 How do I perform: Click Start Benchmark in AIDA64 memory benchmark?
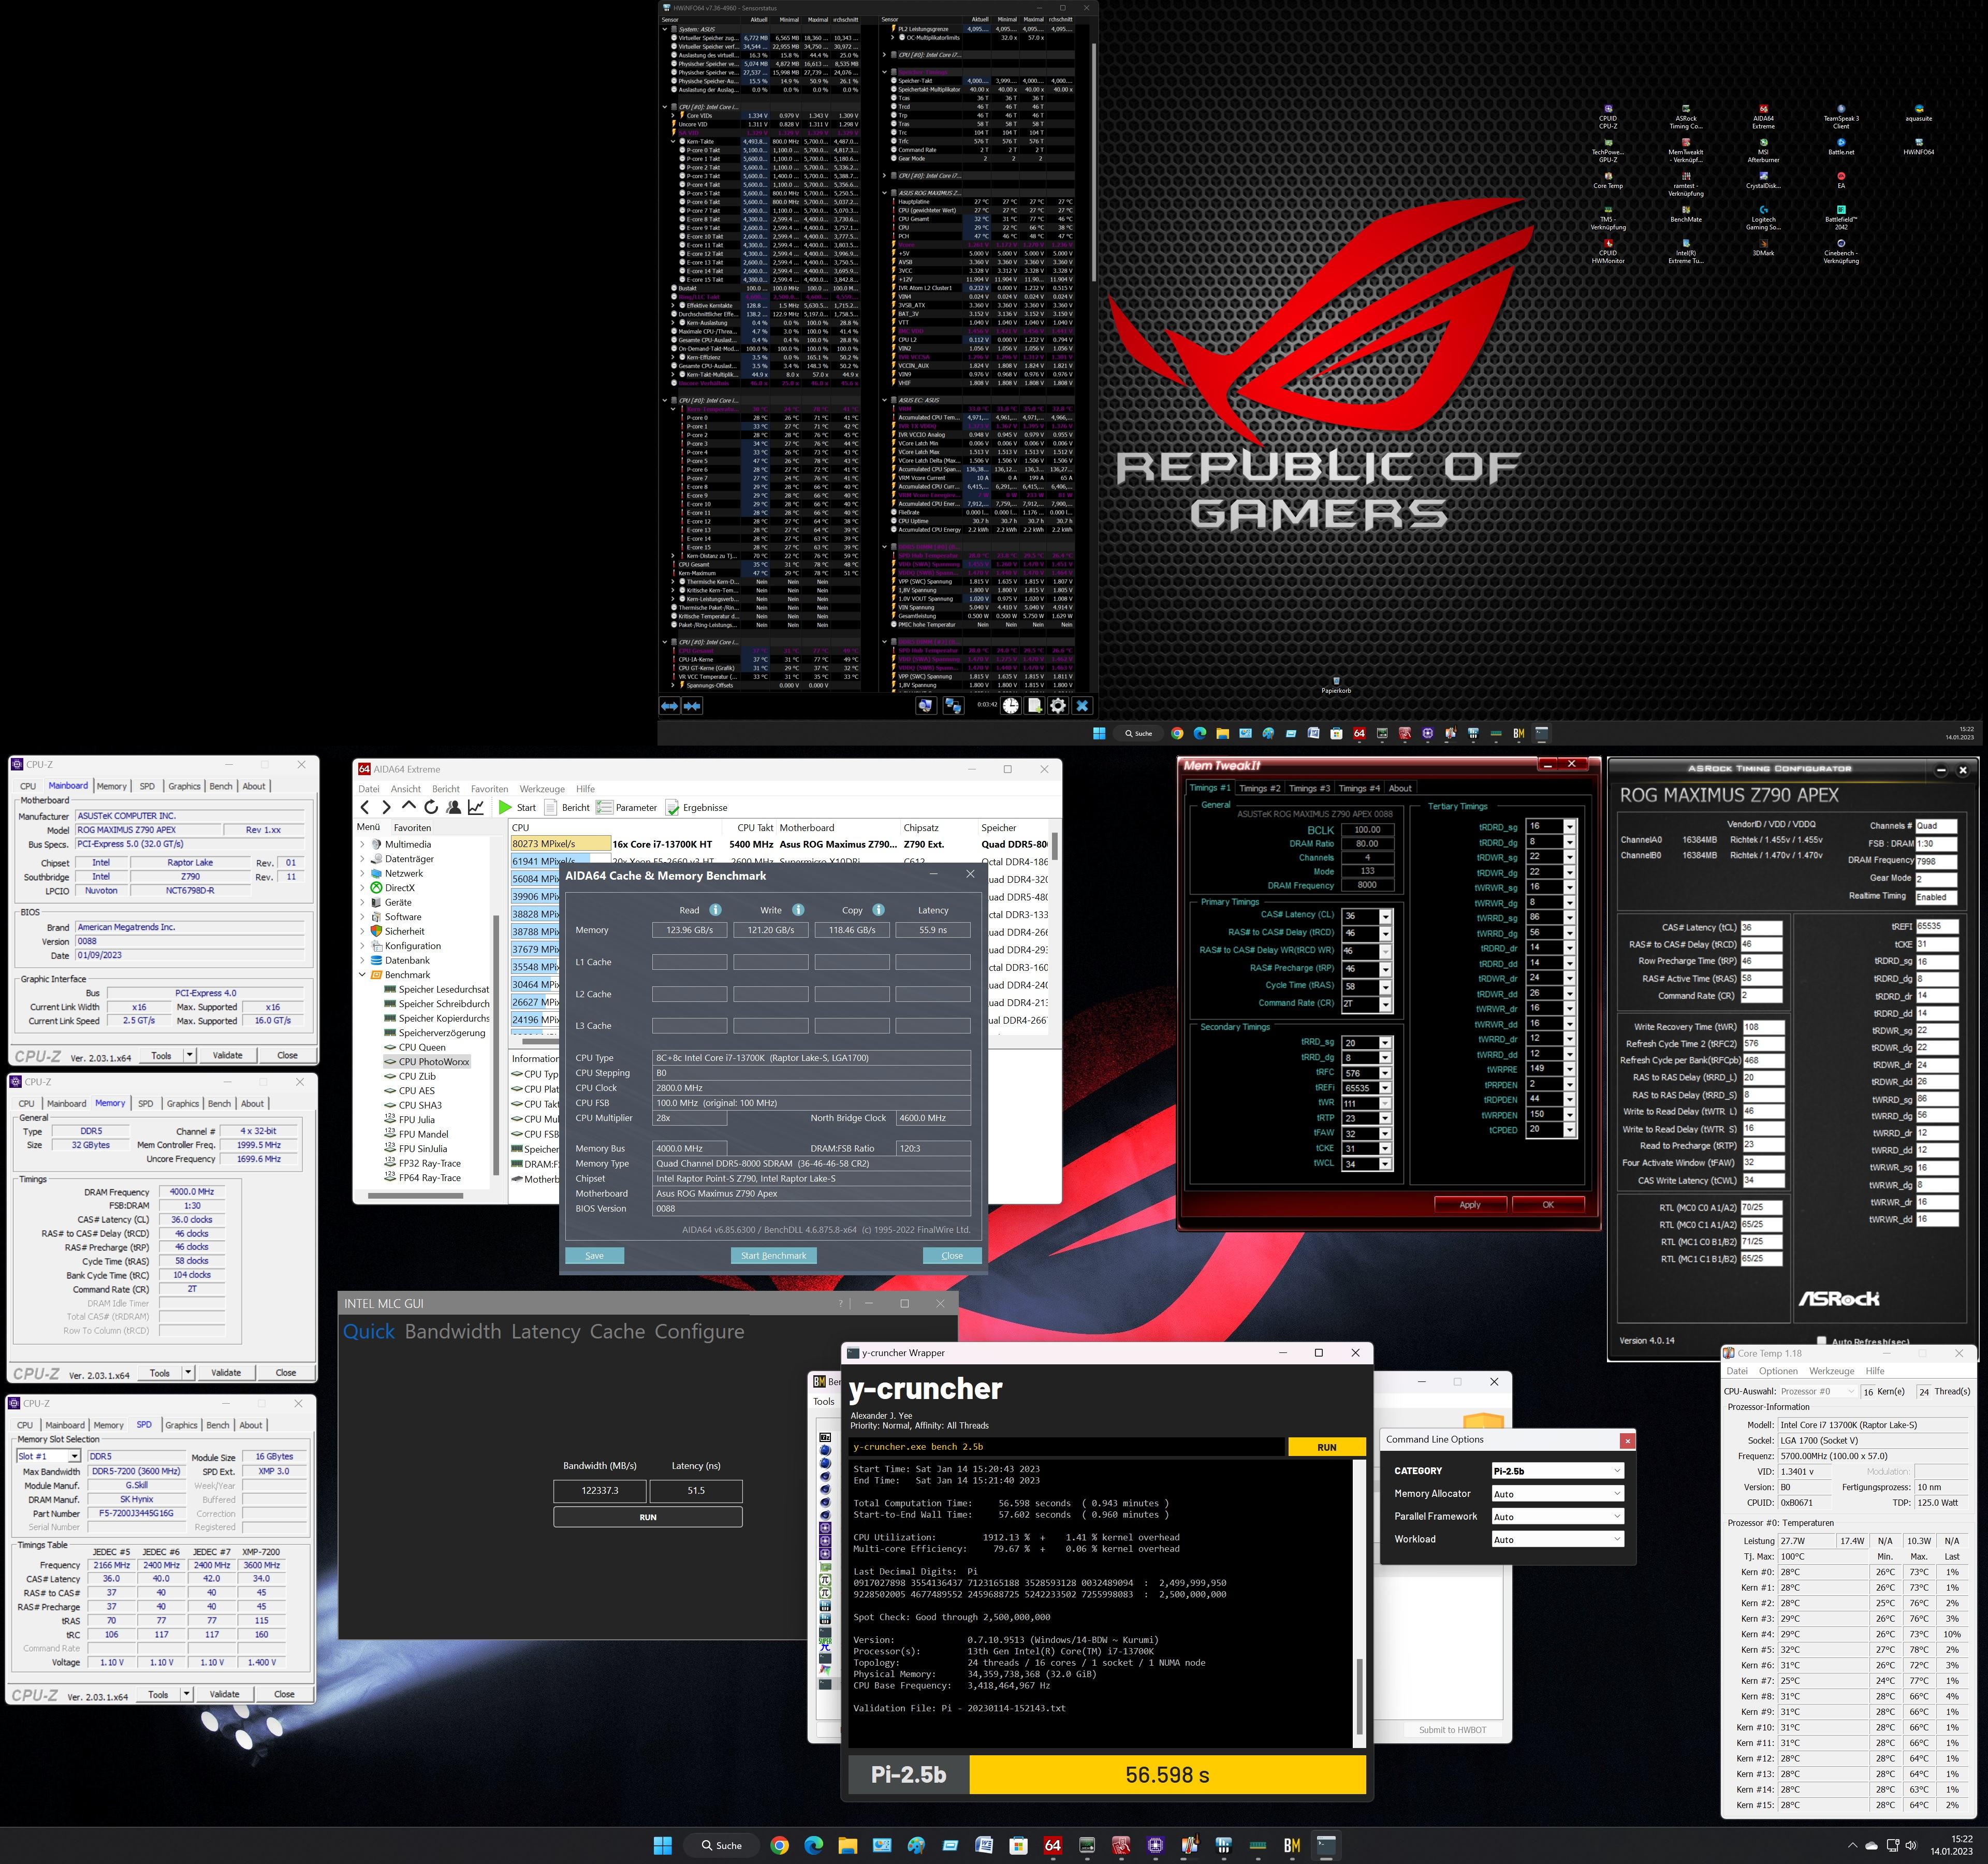(x=773, y=1255)
